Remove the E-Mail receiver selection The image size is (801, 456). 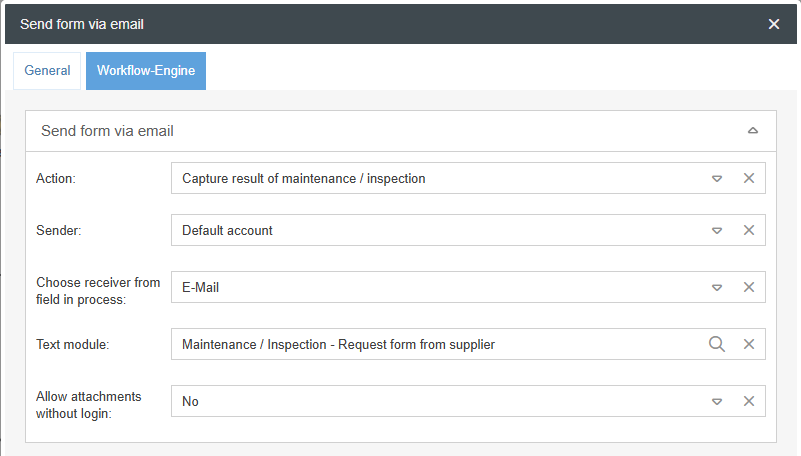(748, 287)
